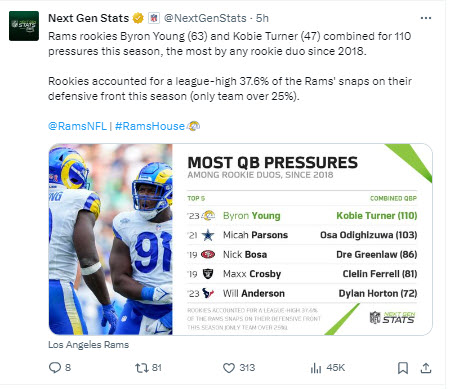
Task: Click the 81 reposts count
Action: [x=157, y=368]
